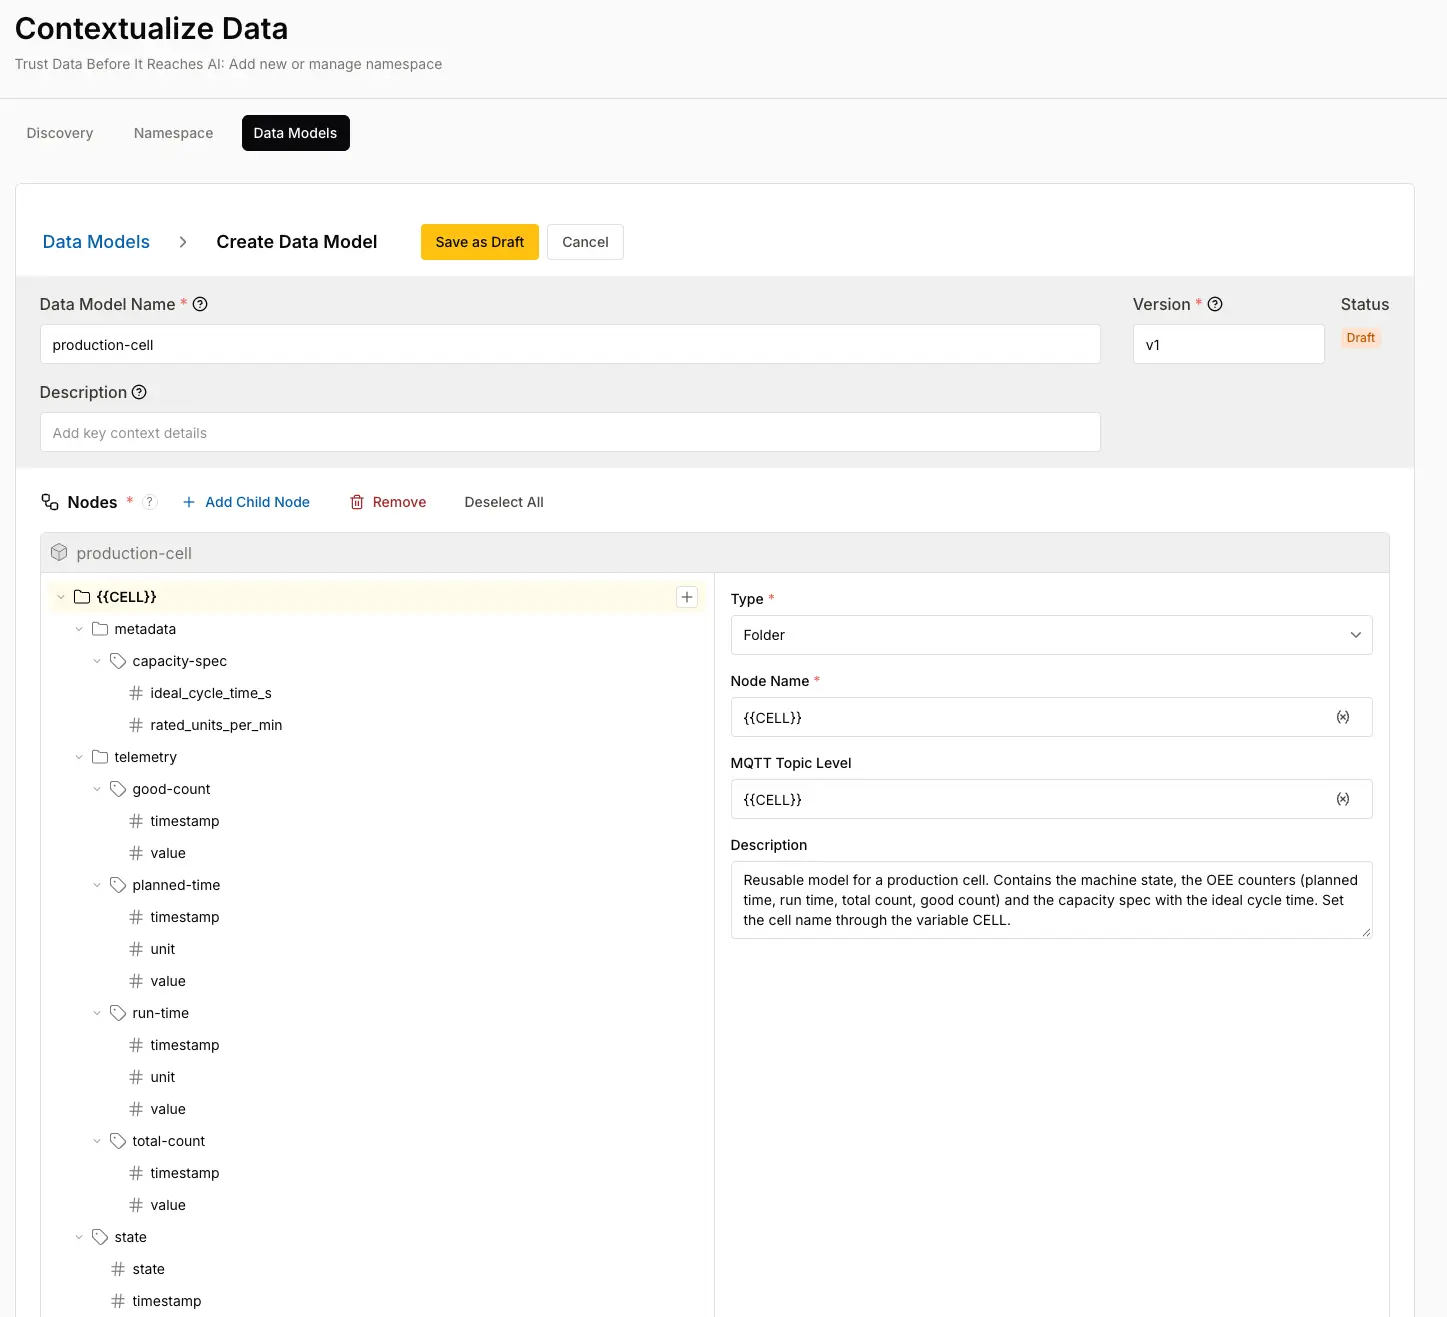Click the node Description text area
Screen dimensions: 1447x1317
coord(1051,900)
